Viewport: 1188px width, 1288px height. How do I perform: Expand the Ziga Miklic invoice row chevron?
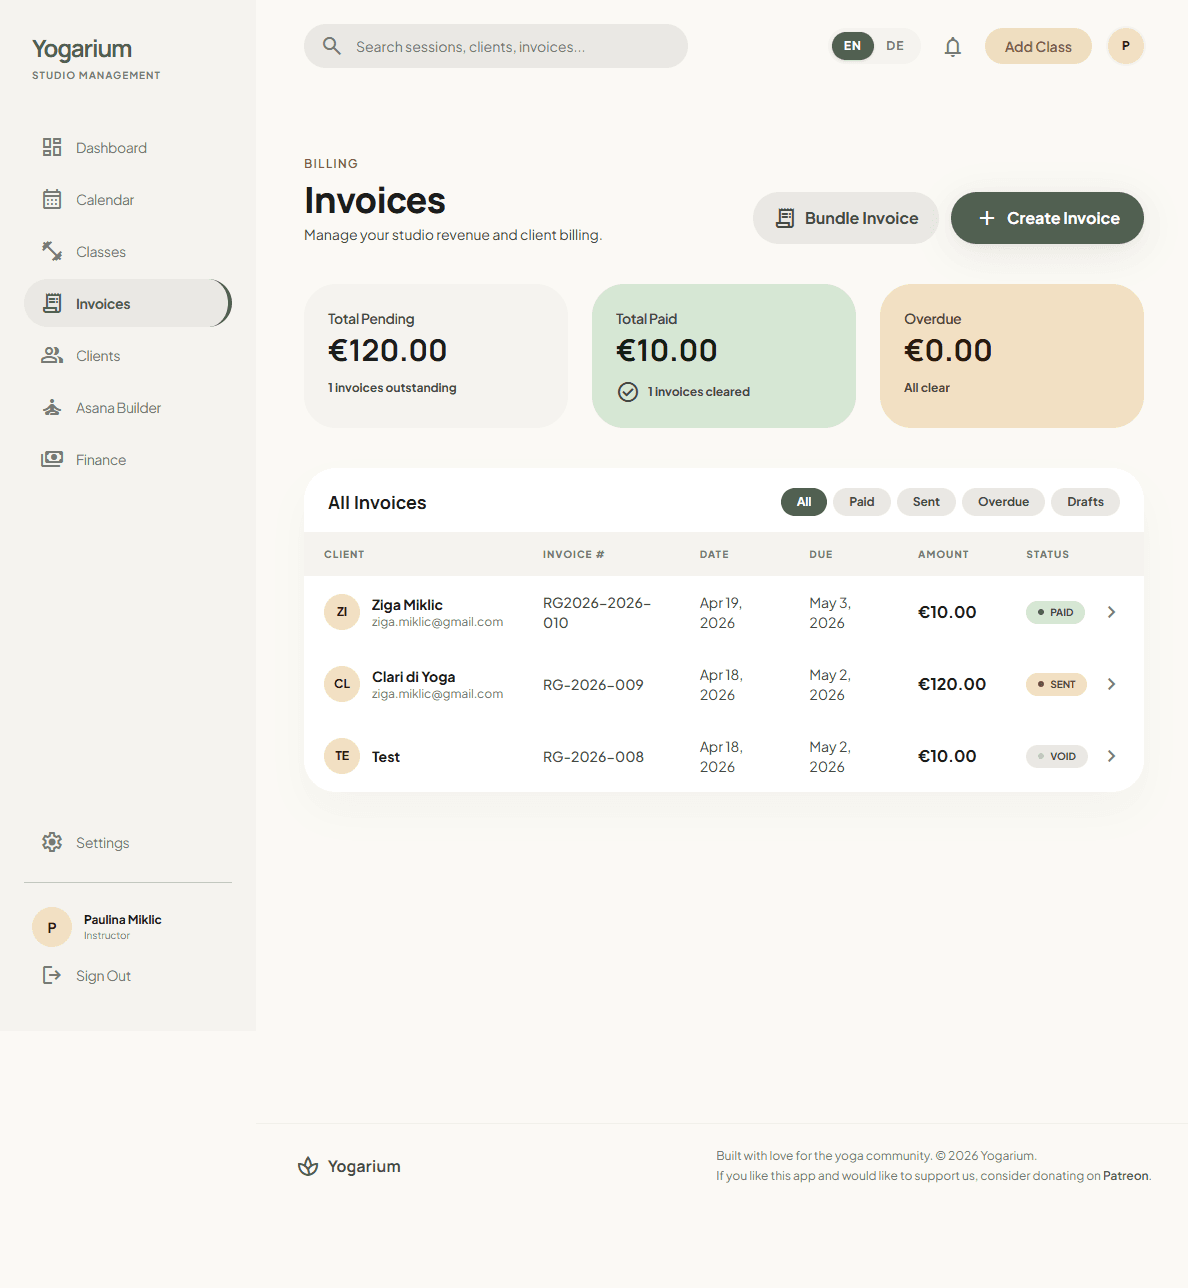[1111, 612]
